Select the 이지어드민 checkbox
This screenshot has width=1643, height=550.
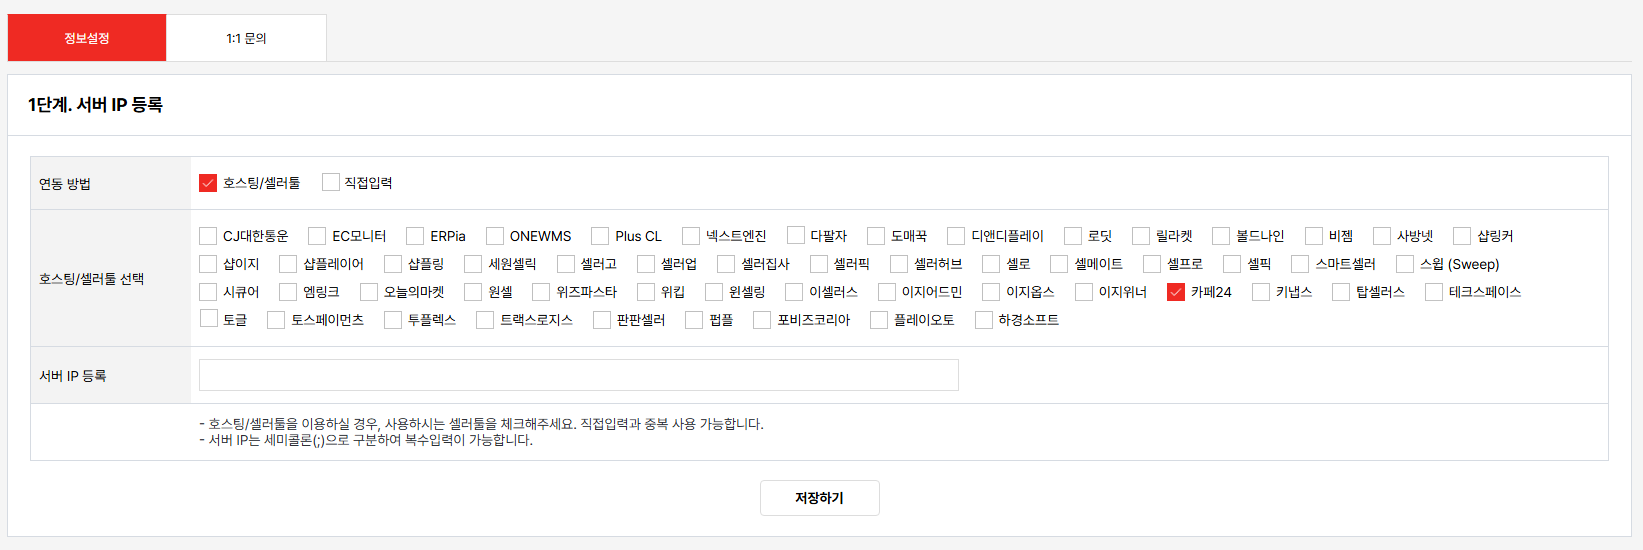886,292
